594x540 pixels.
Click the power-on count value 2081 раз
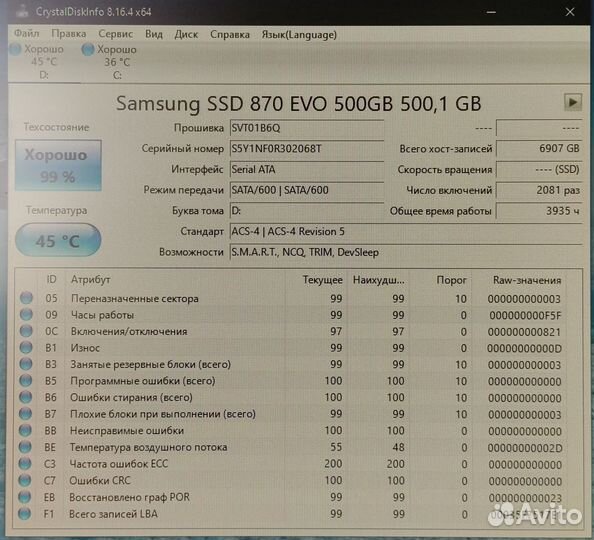[x=539, y=190]
